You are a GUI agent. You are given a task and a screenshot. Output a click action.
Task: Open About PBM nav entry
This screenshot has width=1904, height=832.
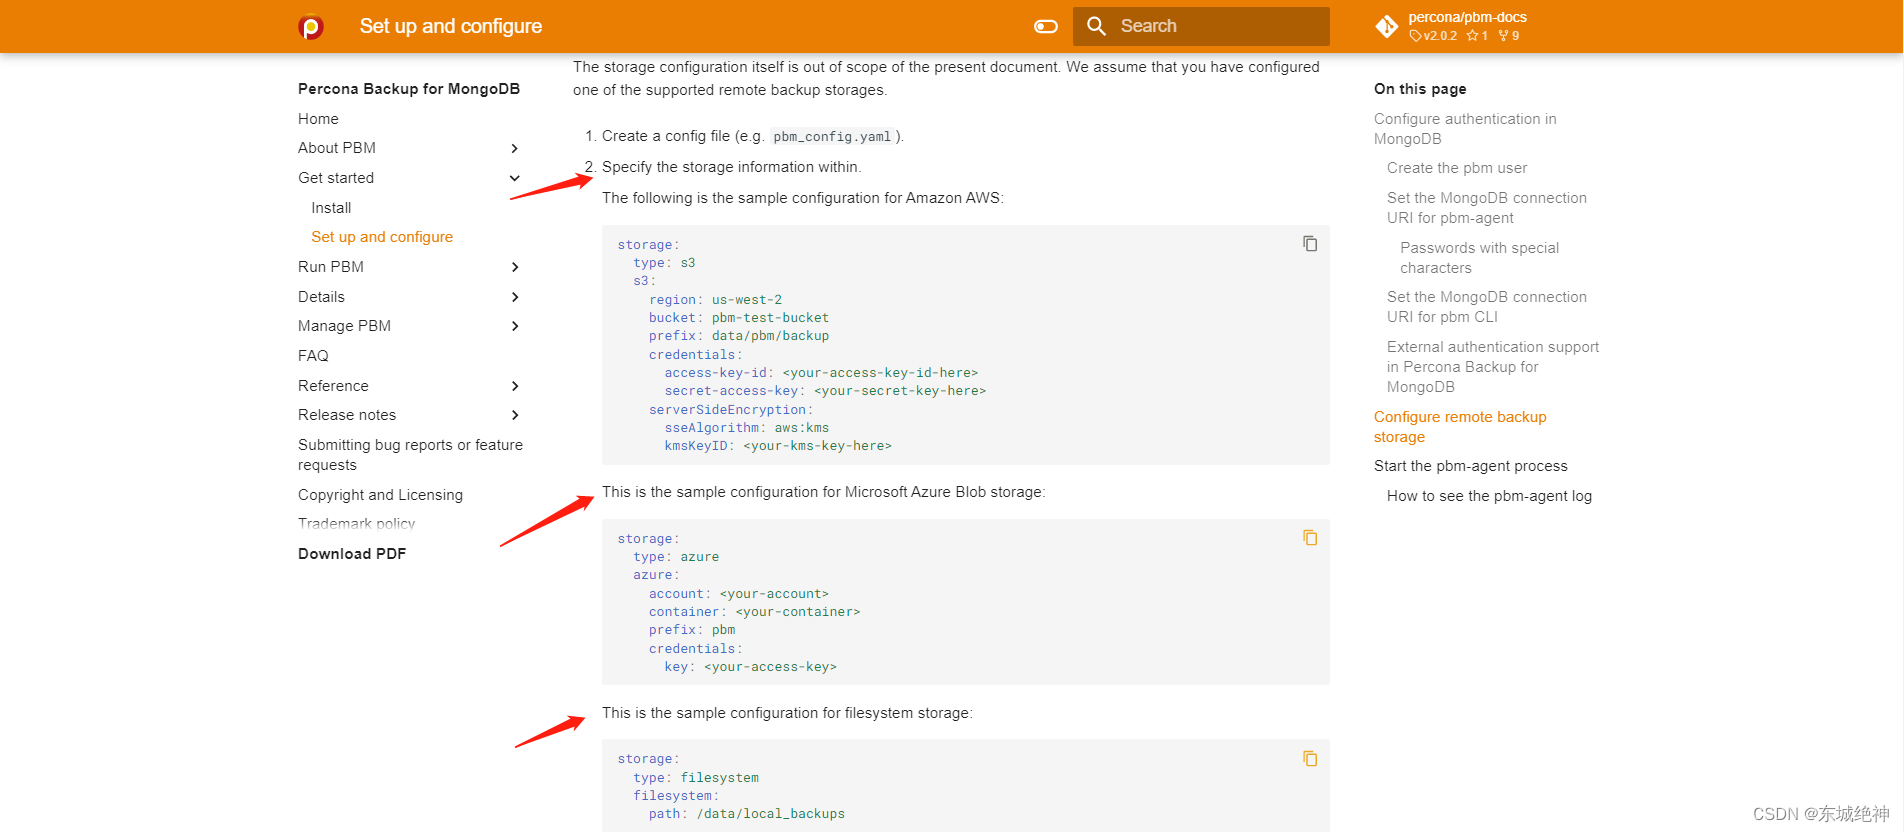(337, 148)
